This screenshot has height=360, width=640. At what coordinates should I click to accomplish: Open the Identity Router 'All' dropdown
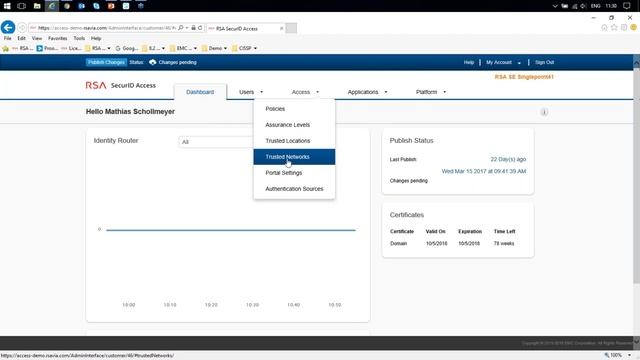tap(216, 142)
